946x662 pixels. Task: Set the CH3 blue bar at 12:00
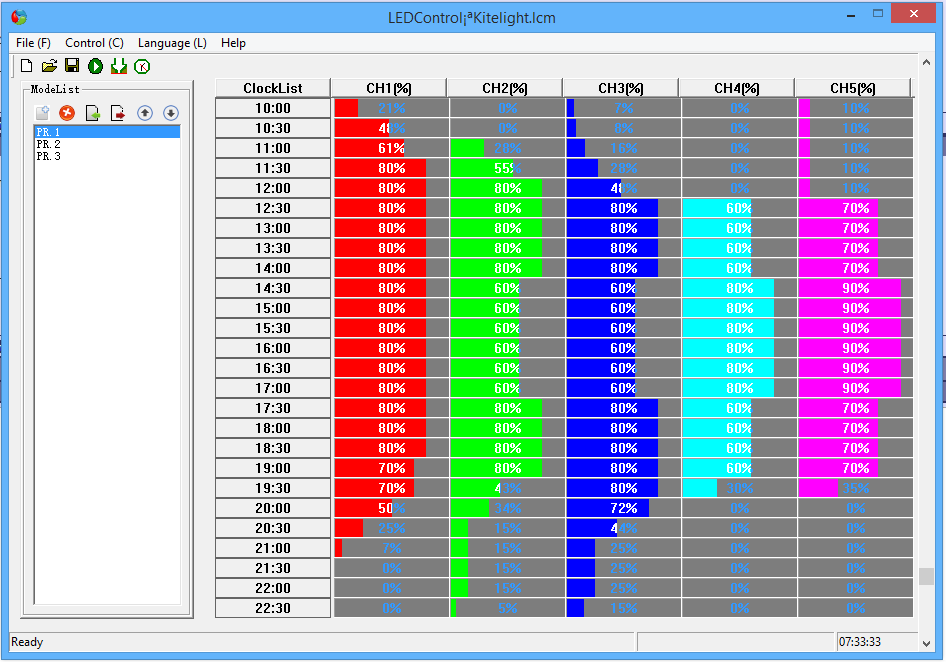click(623, 188)
